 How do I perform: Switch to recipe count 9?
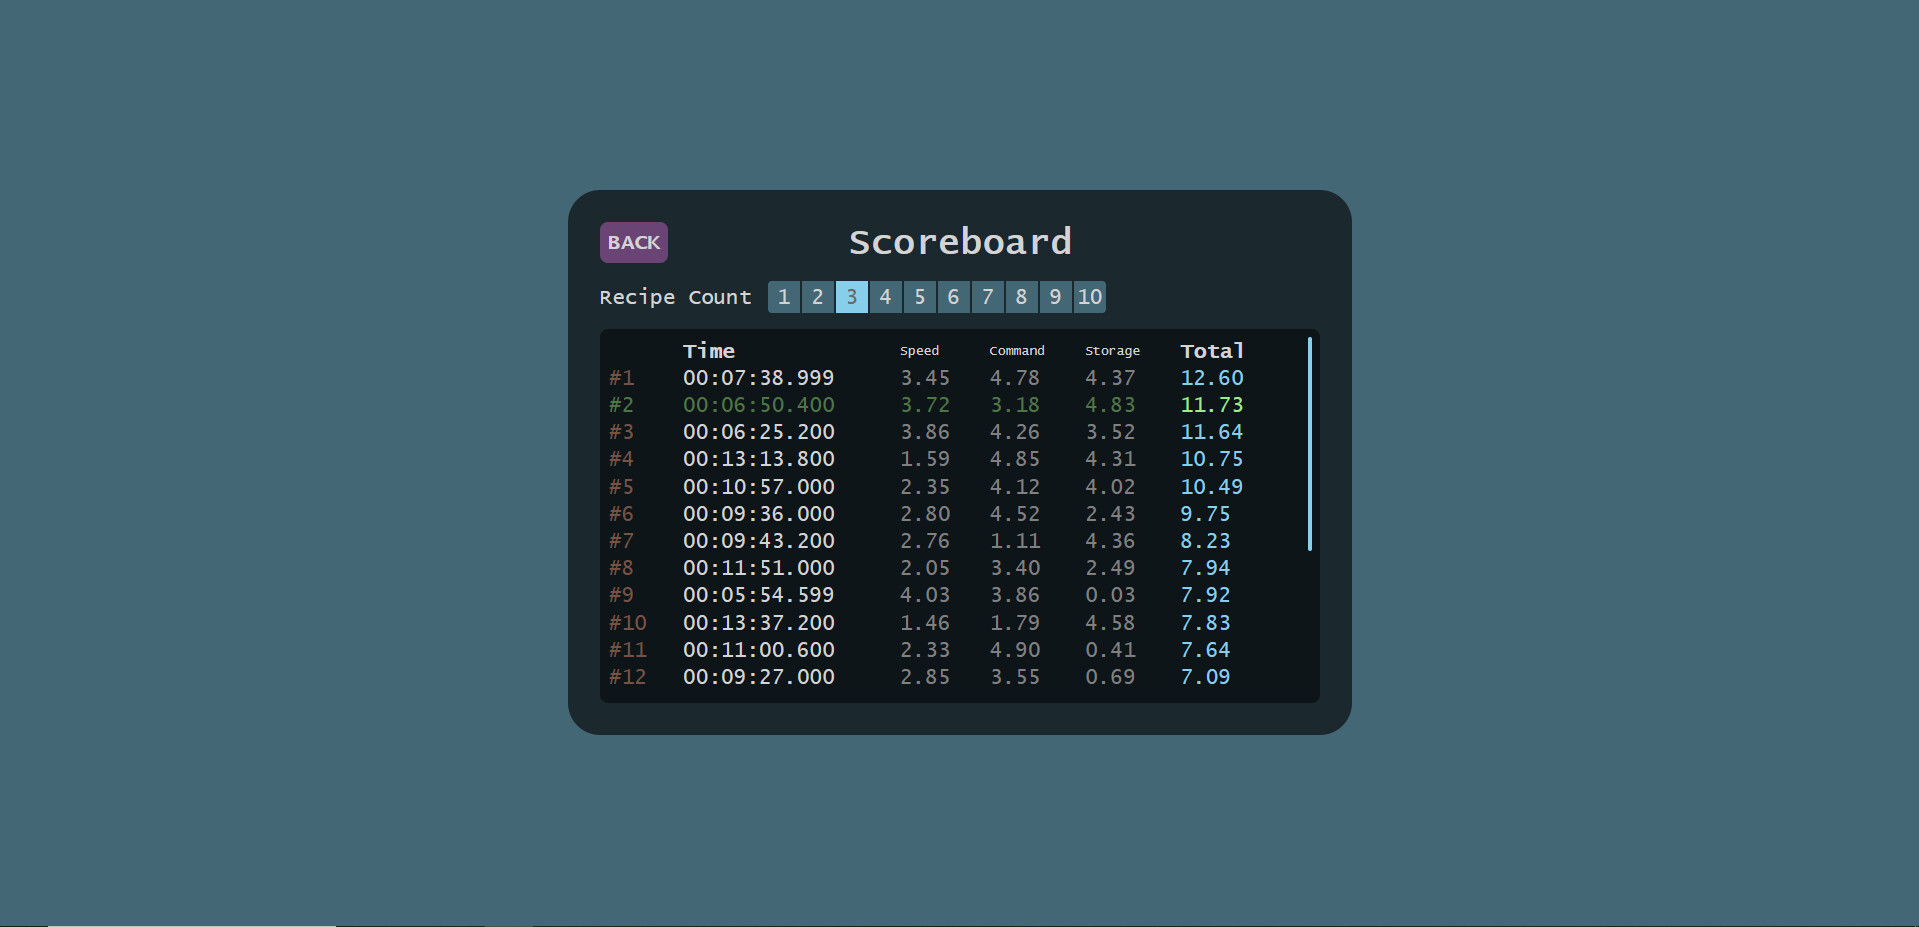(1055, 297)
